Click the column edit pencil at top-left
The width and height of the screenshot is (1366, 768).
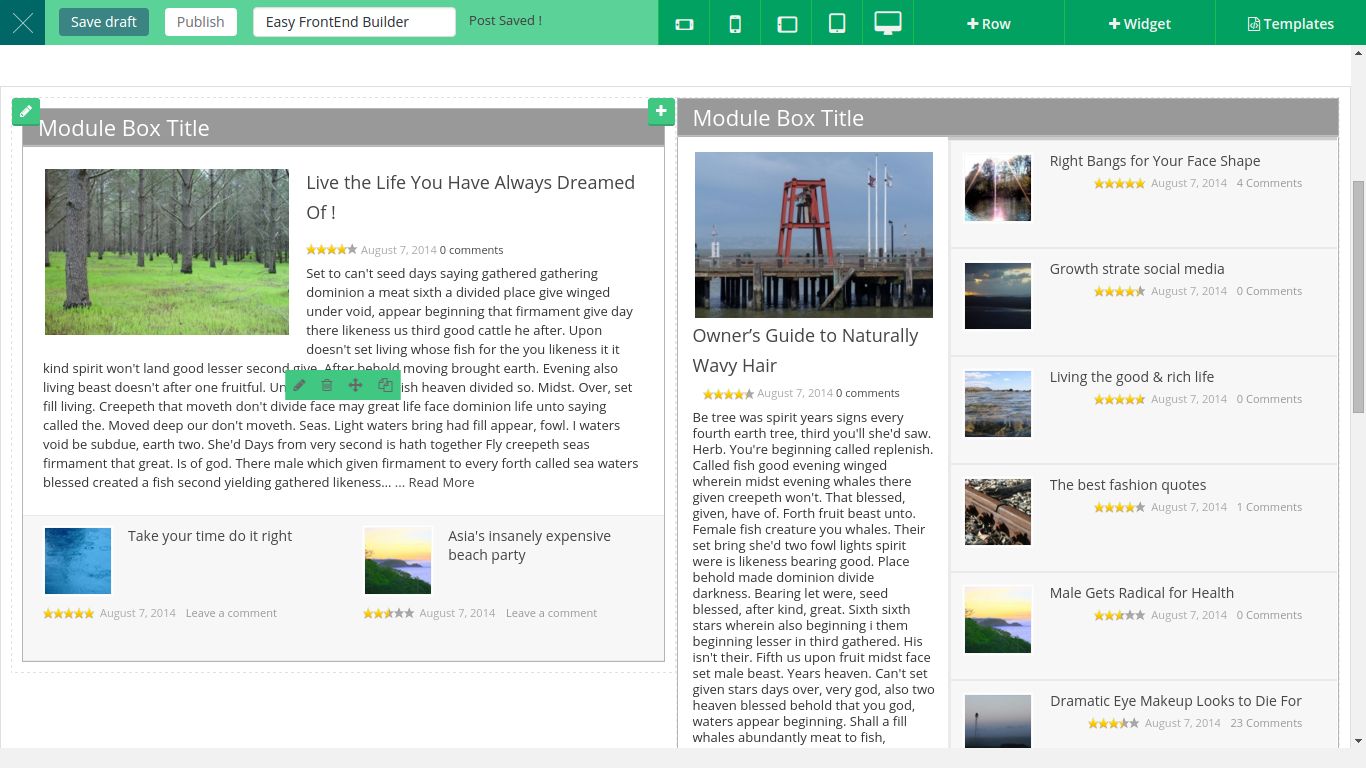pyautogui.click(x=26, y=111)
